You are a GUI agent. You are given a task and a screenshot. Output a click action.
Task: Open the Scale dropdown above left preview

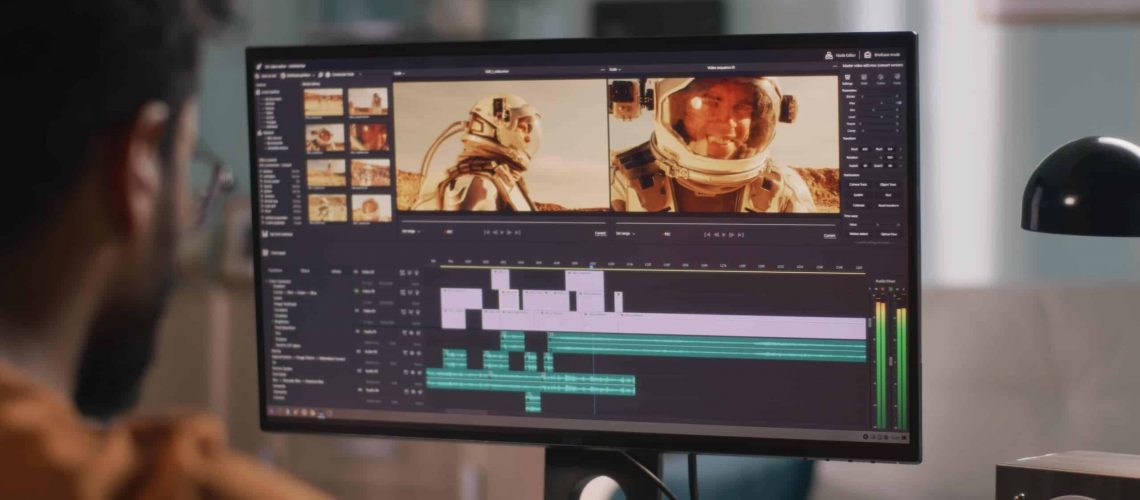click(399, 73)
